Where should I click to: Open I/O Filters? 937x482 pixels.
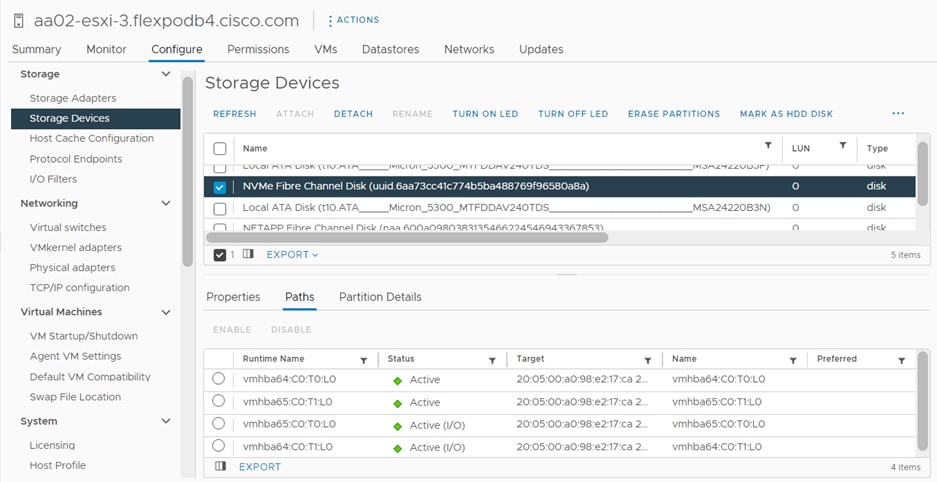[x=53, y=179]
